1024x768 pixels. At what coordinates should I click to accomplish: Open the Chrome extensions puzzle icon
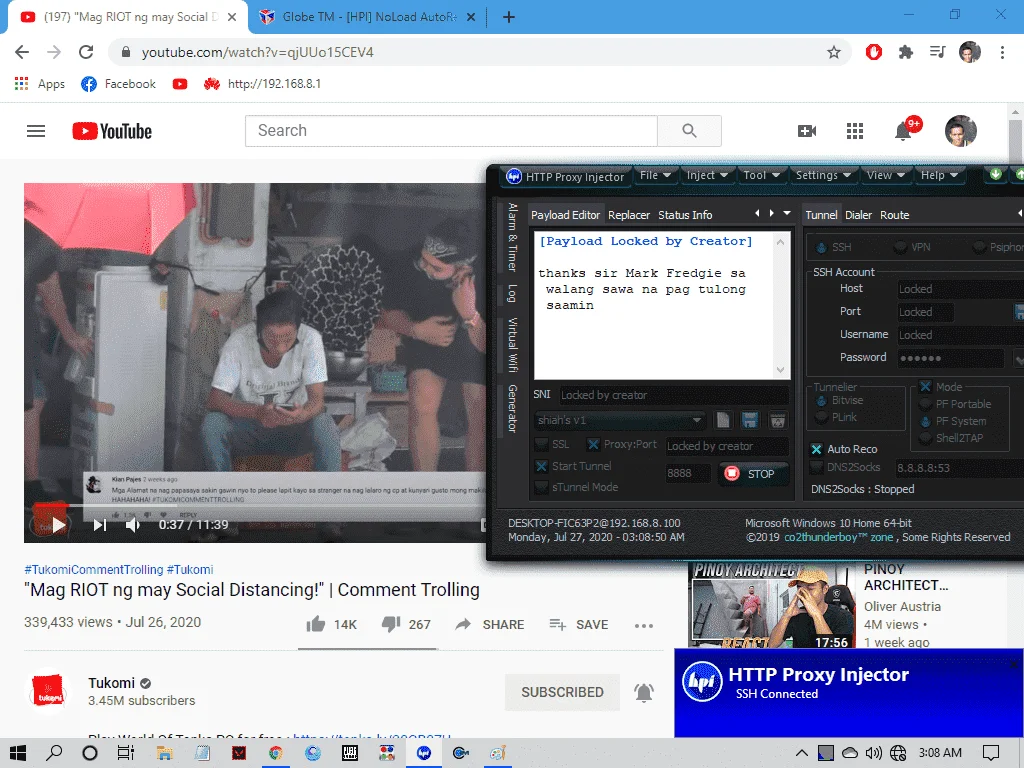905,52
